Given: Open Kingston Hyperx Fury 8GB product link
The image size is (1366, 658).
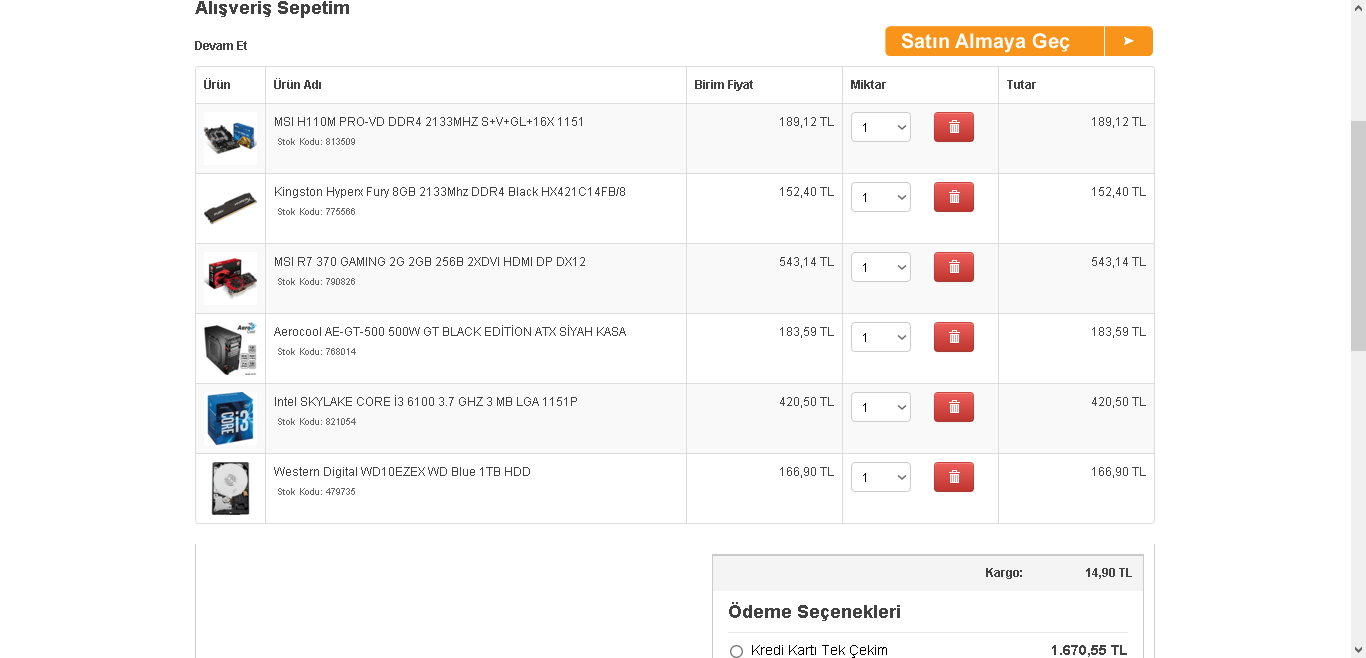Looking at the screenshot, I should (450, 192).
